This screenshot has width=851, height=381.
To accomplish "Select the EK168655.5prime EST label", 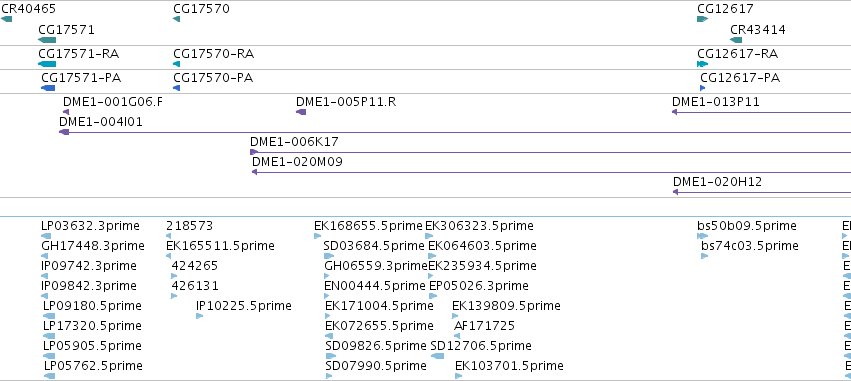I will coord(369,226).
